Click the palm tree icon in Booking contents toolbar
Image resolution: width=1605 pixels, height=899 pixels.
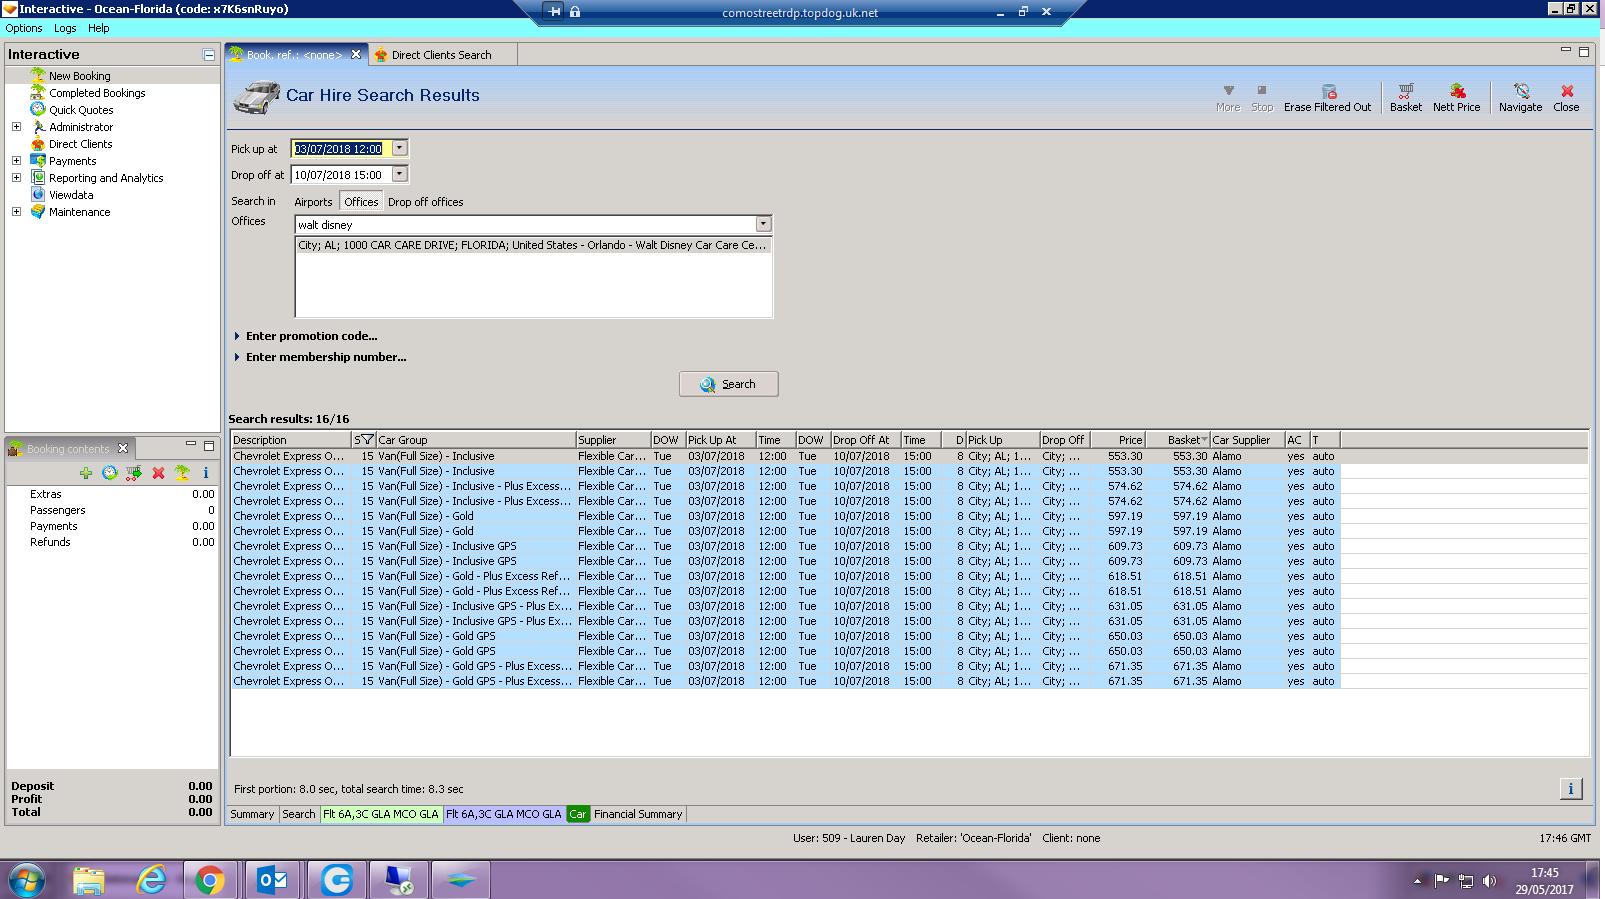(x=182, y=473)
